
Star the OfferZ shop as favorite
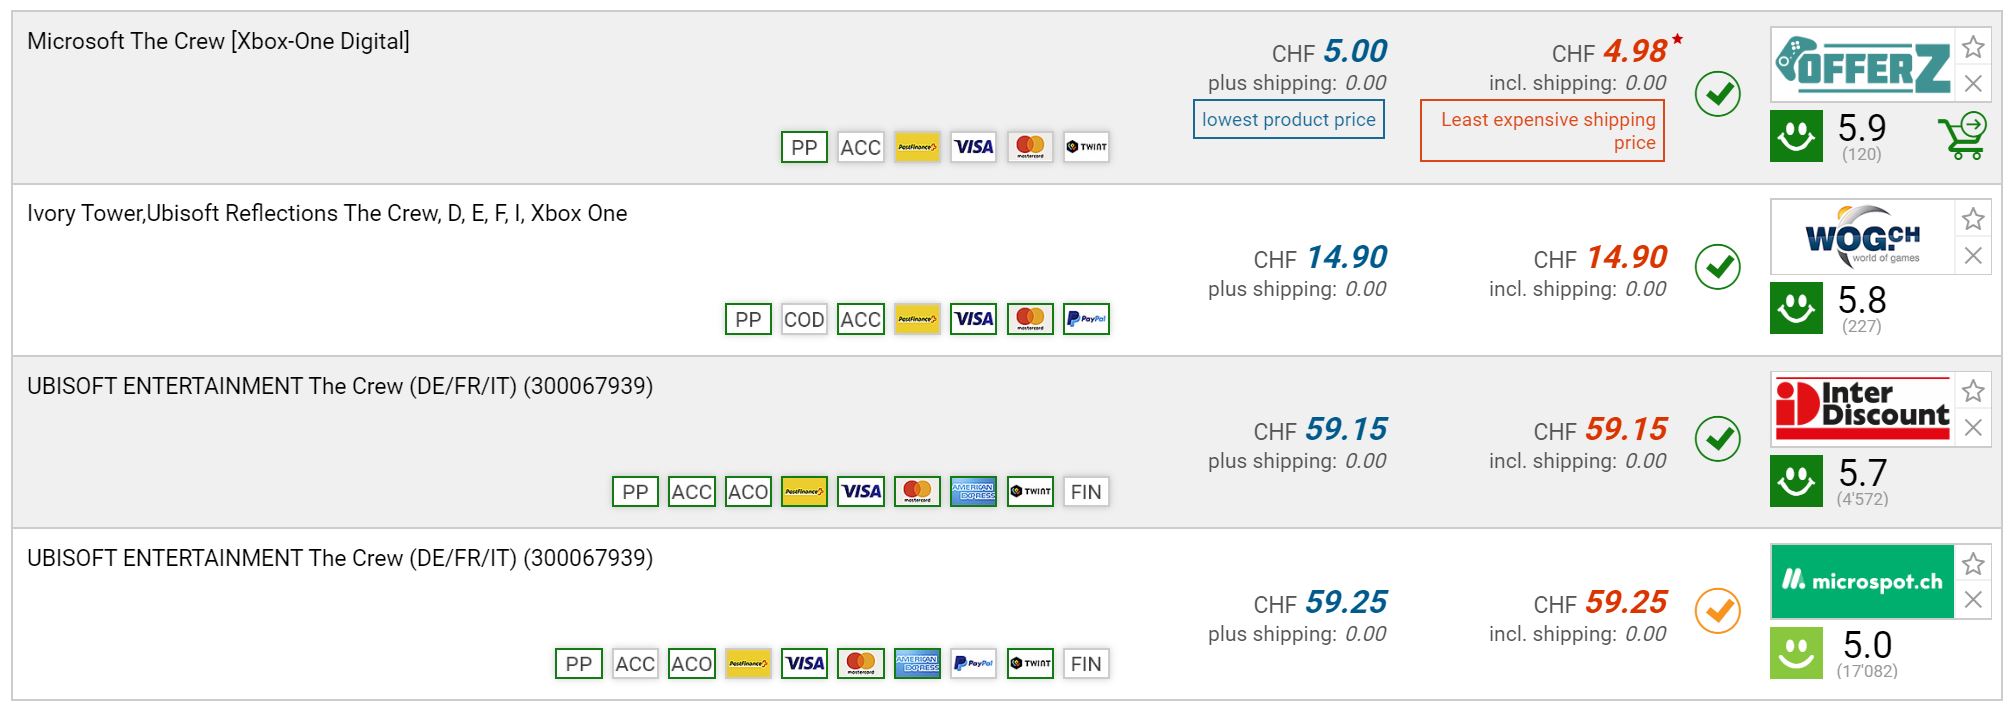click(1973, 47)
